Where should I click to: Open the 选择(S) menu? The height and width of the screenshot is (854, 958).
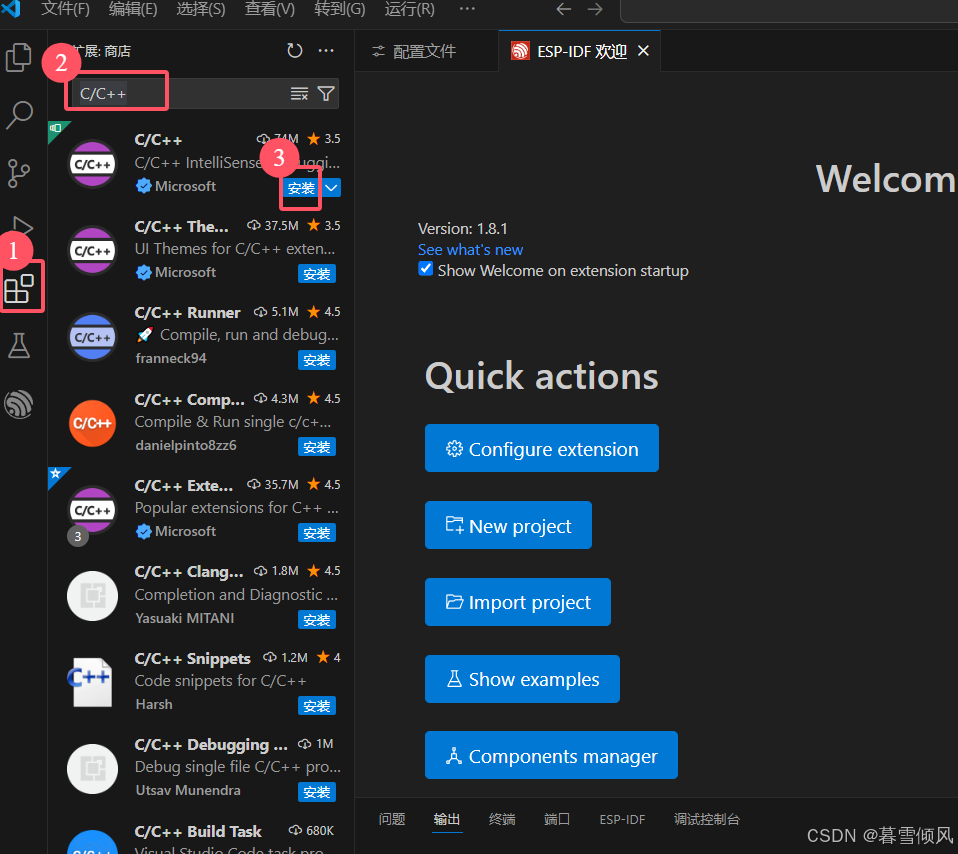coord(200,9)
